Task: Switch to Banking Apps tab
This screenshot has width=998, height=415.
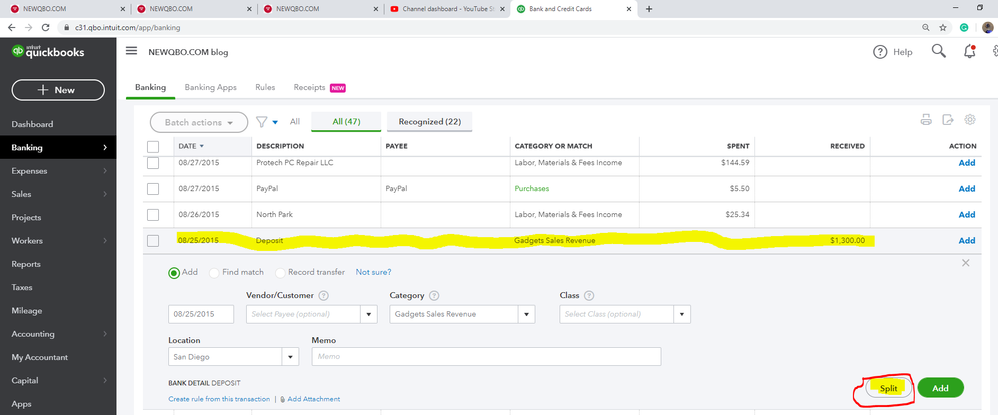Action: (211, 87)
